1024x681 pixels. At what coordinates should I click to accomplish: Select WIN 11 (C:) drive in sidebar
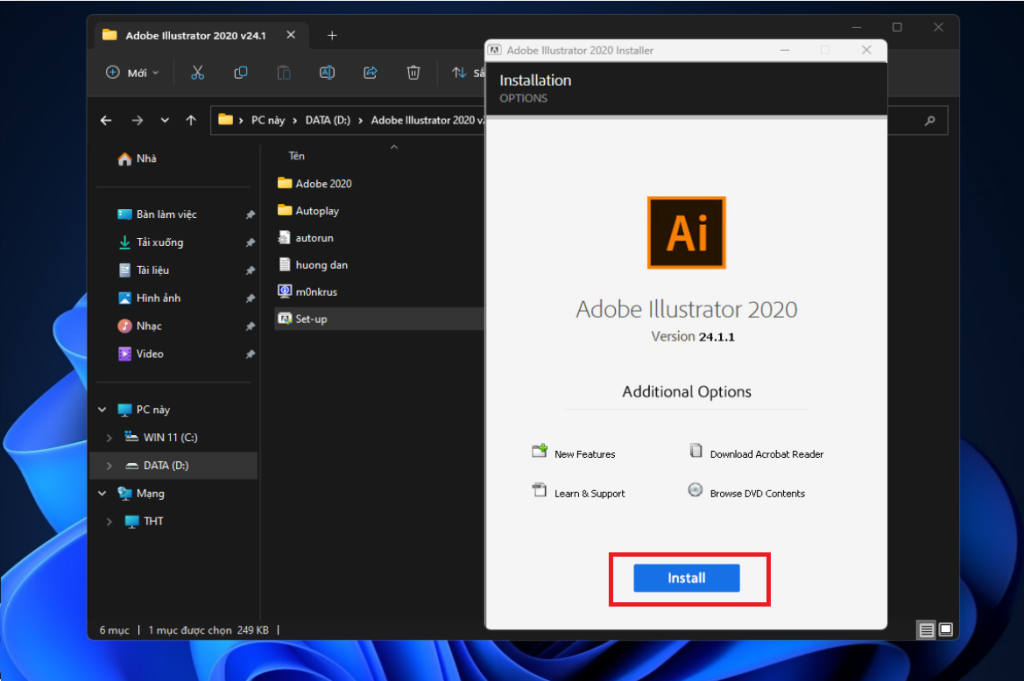[161, 437]
